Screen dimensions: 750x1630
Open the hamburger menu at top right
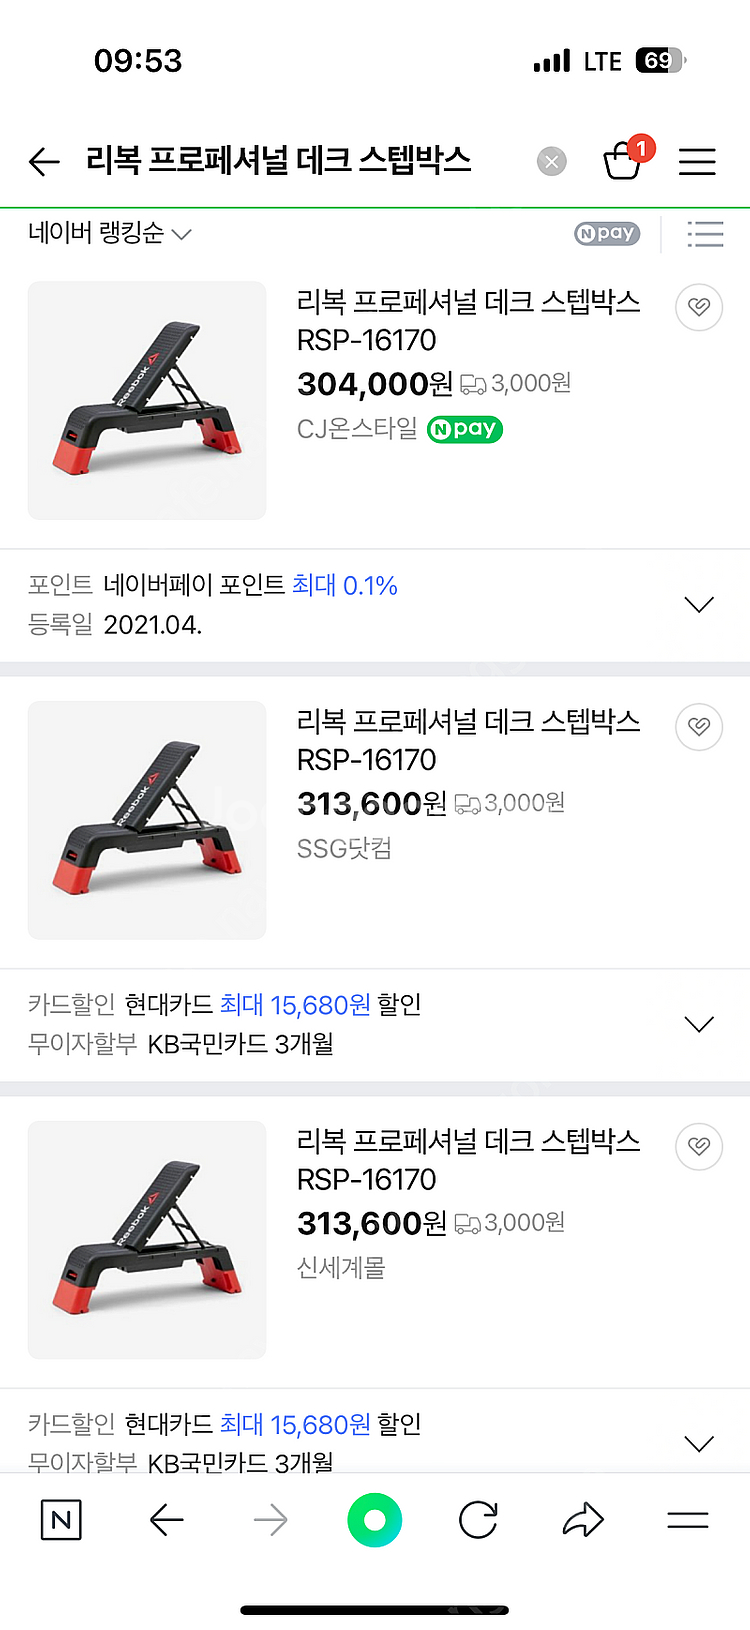pos(697,161)
